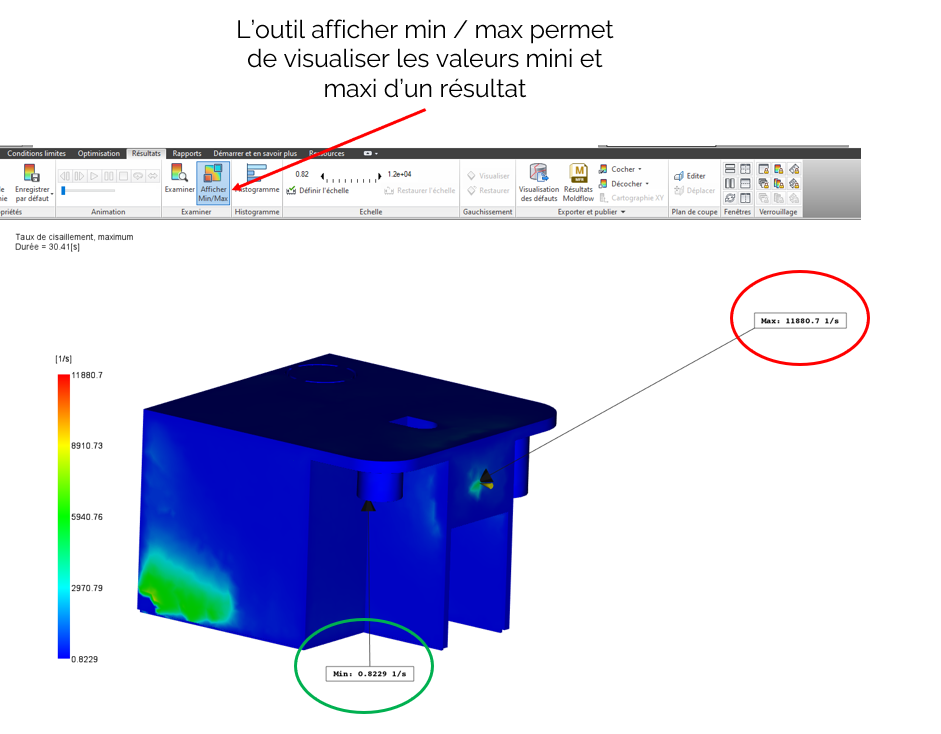Click the Résultats Moldflow icon
Screen dimensions: 941x734
578,175
